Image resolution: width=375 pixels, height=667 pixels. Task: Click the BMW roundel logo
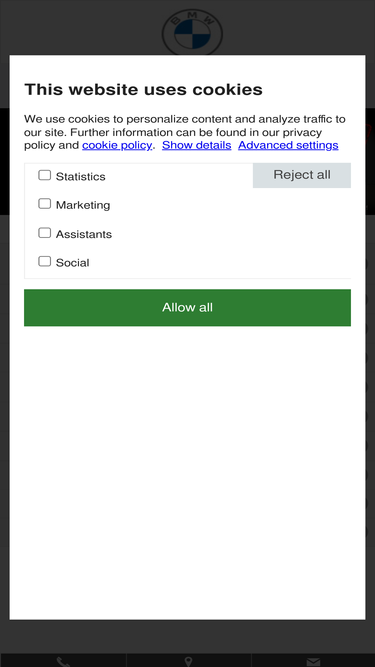[x=192, y=32]
